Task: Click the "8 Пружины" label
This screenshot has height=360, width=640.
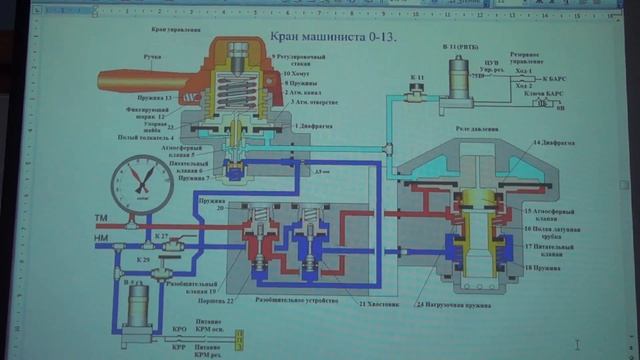Action: [x=301, y=83]
